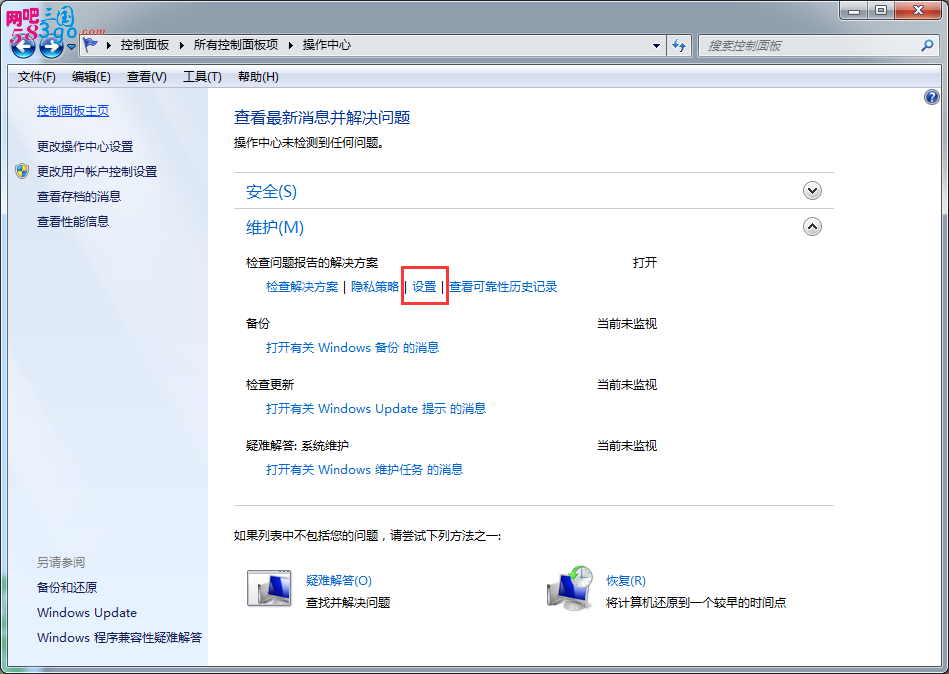Open 恢复(R) link
This screenshot has width=949, height=674.
click(x=626, y=581)
